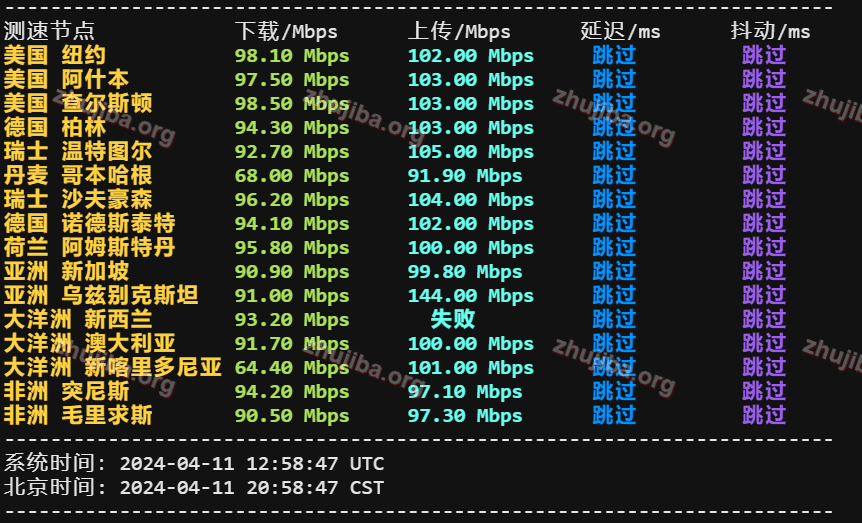The width and height of the screenshot is (862, 523).
Task: Select download value 98.50 Mbps
Action: (292, 103)
